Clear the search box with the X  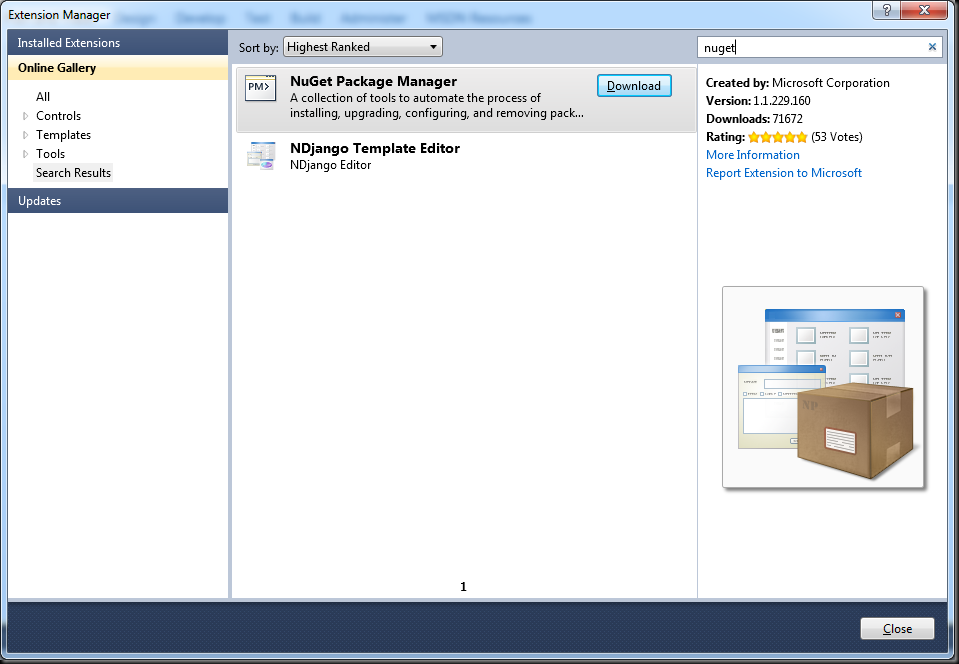932,46
